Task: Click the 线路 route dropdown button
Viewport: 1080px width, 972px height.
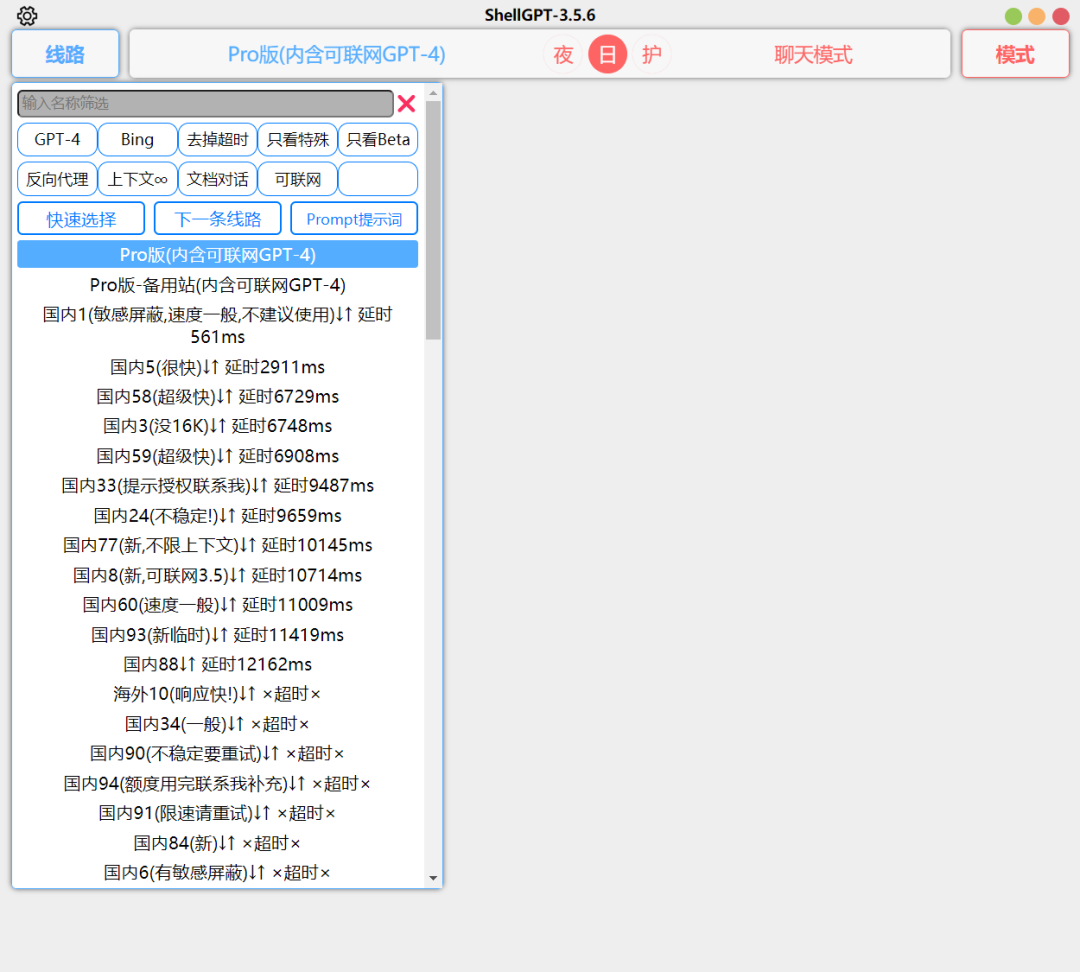Action: 65,54
